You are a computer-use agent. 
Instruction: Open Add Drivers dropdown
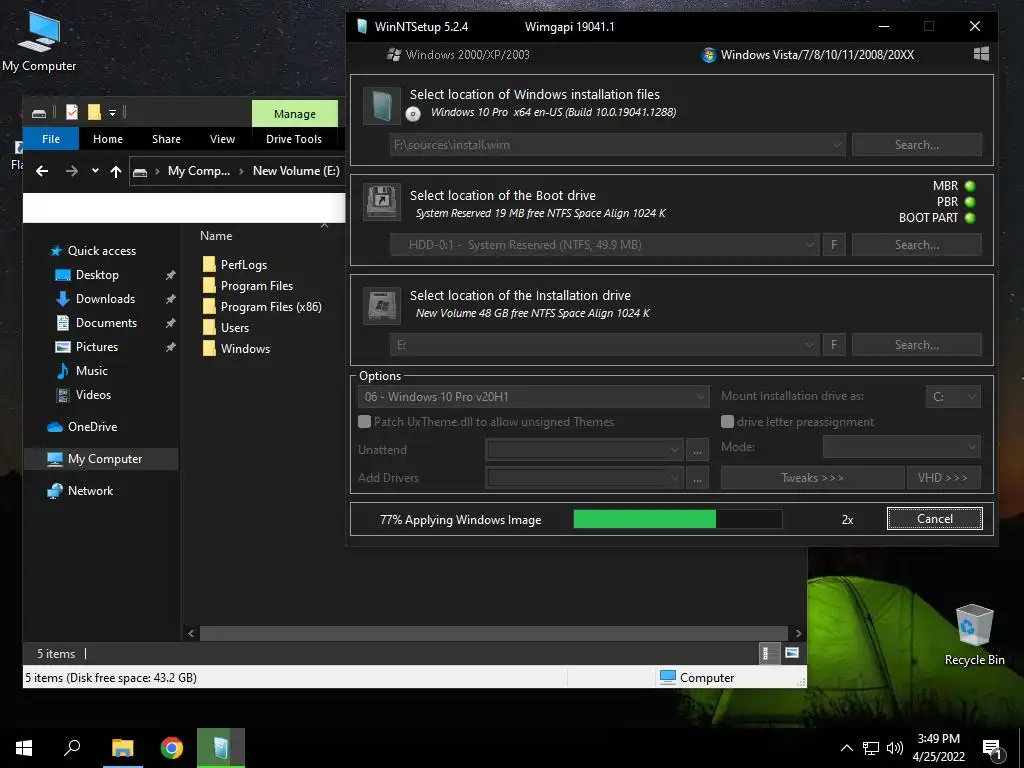click(x=584, y=477)
